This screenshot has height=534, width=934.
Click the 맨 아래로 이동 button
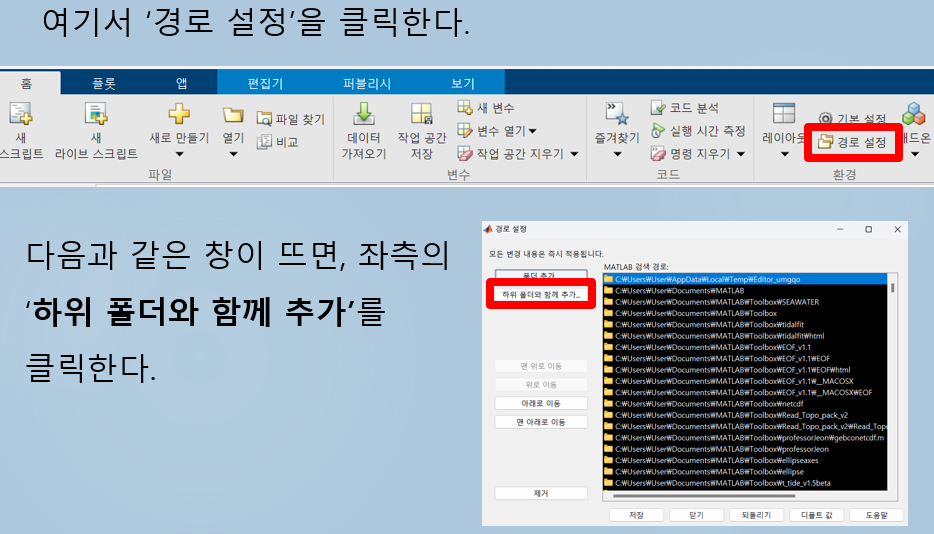(541, 422)
